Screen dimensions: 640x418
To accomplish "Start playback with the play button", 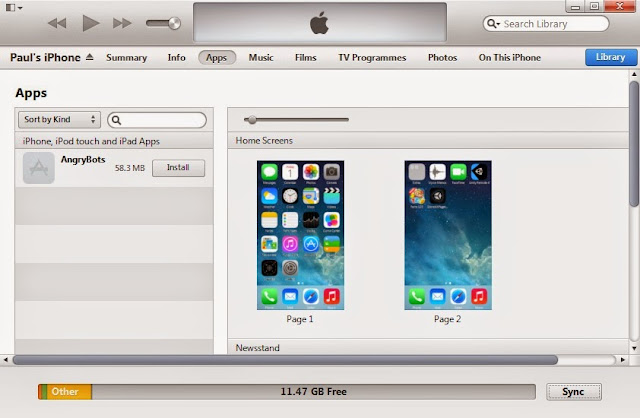I will click(x=91, y=23).
